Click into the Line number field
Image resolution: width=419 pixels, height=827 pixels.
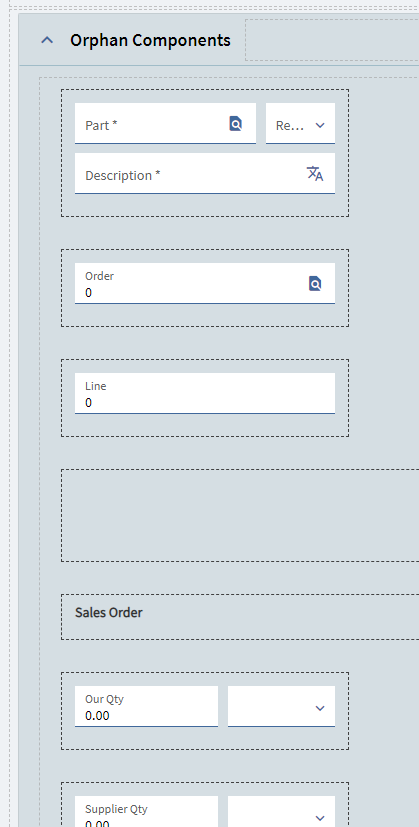(205, 393)
